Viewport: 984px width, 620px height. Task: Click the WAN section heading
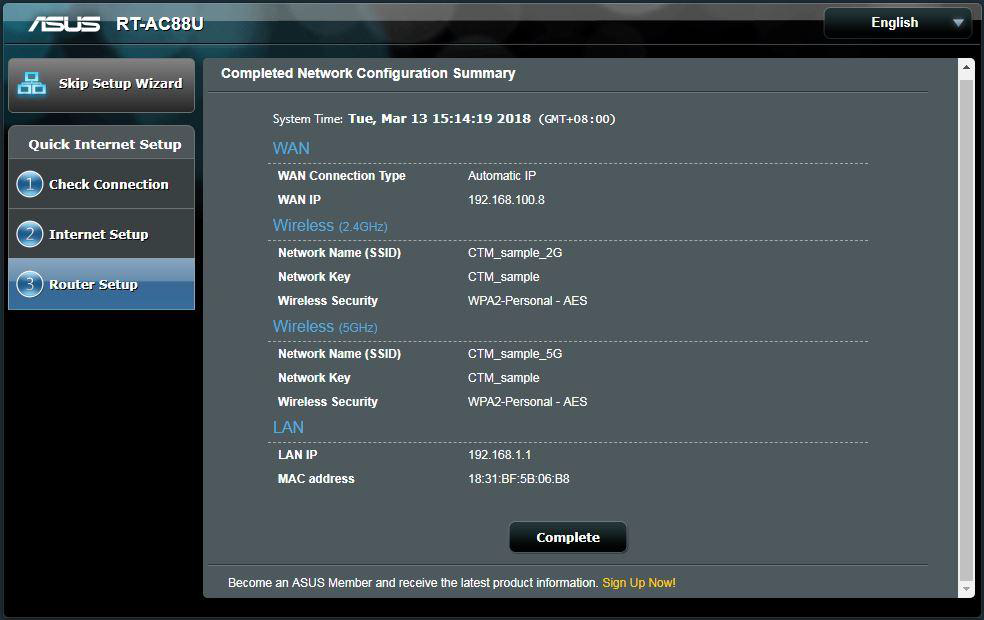tap(291, 148)
